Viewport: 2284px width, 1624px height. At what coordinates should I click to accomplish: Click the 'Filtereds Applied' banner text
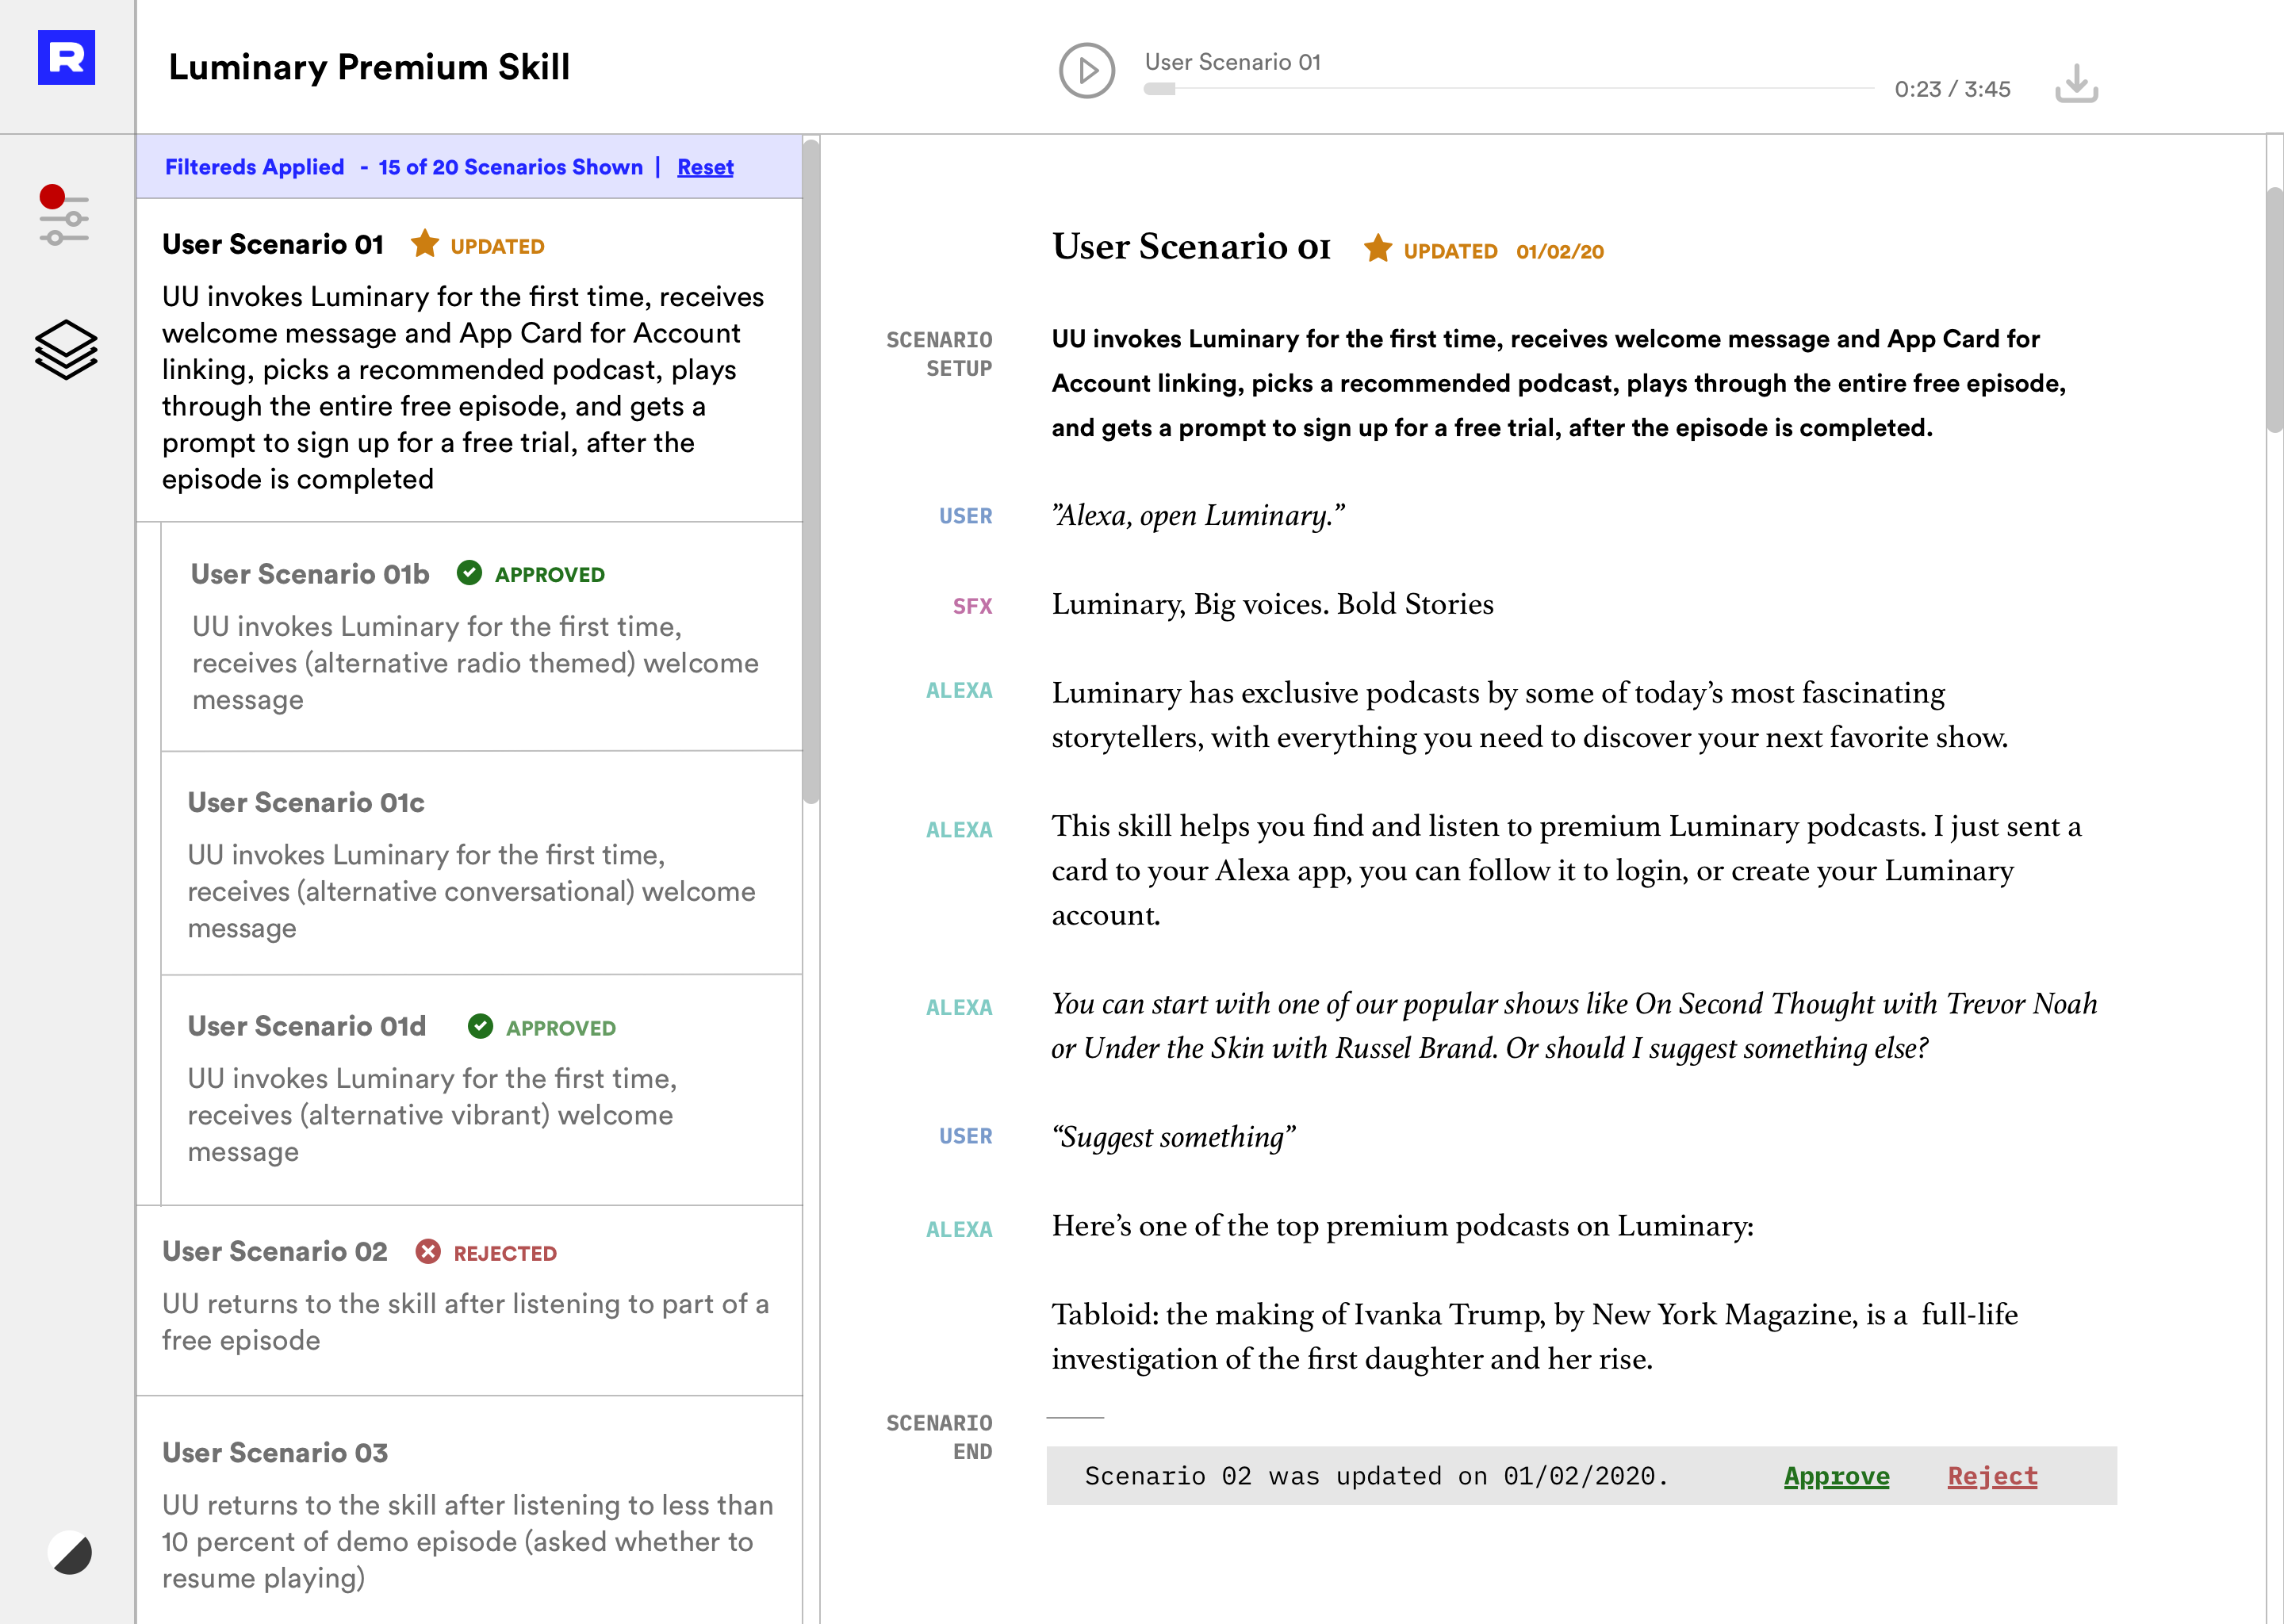tap(254, 167)
